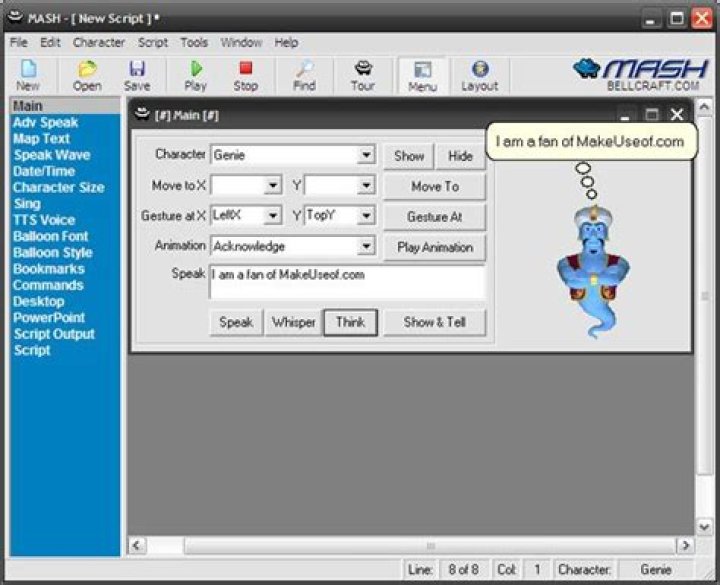This screenshot has width=720, height=585.
Task: Click the horizontal scrollbar thumb
Action: [430, 546]
